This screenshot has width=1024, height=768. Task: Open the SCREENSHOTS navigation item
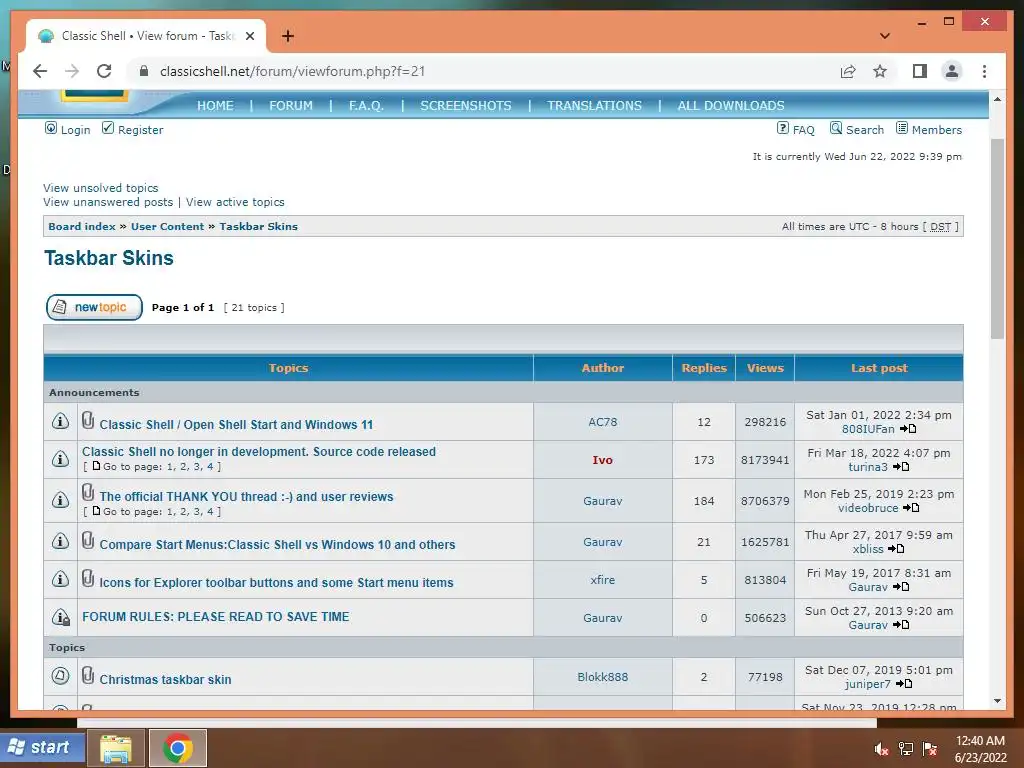(466, 106)
